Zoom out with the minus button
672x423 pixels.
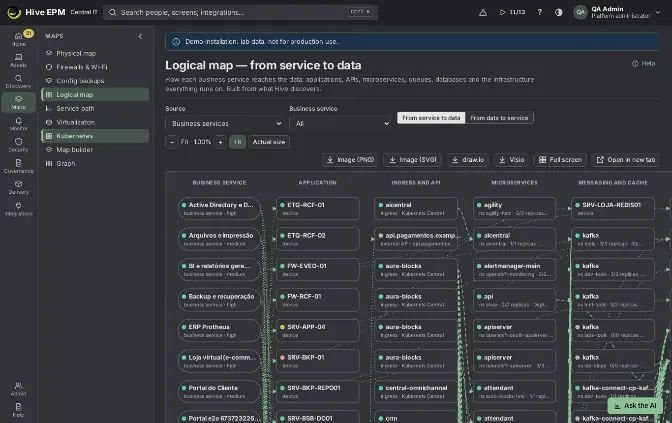pos(172,142)
